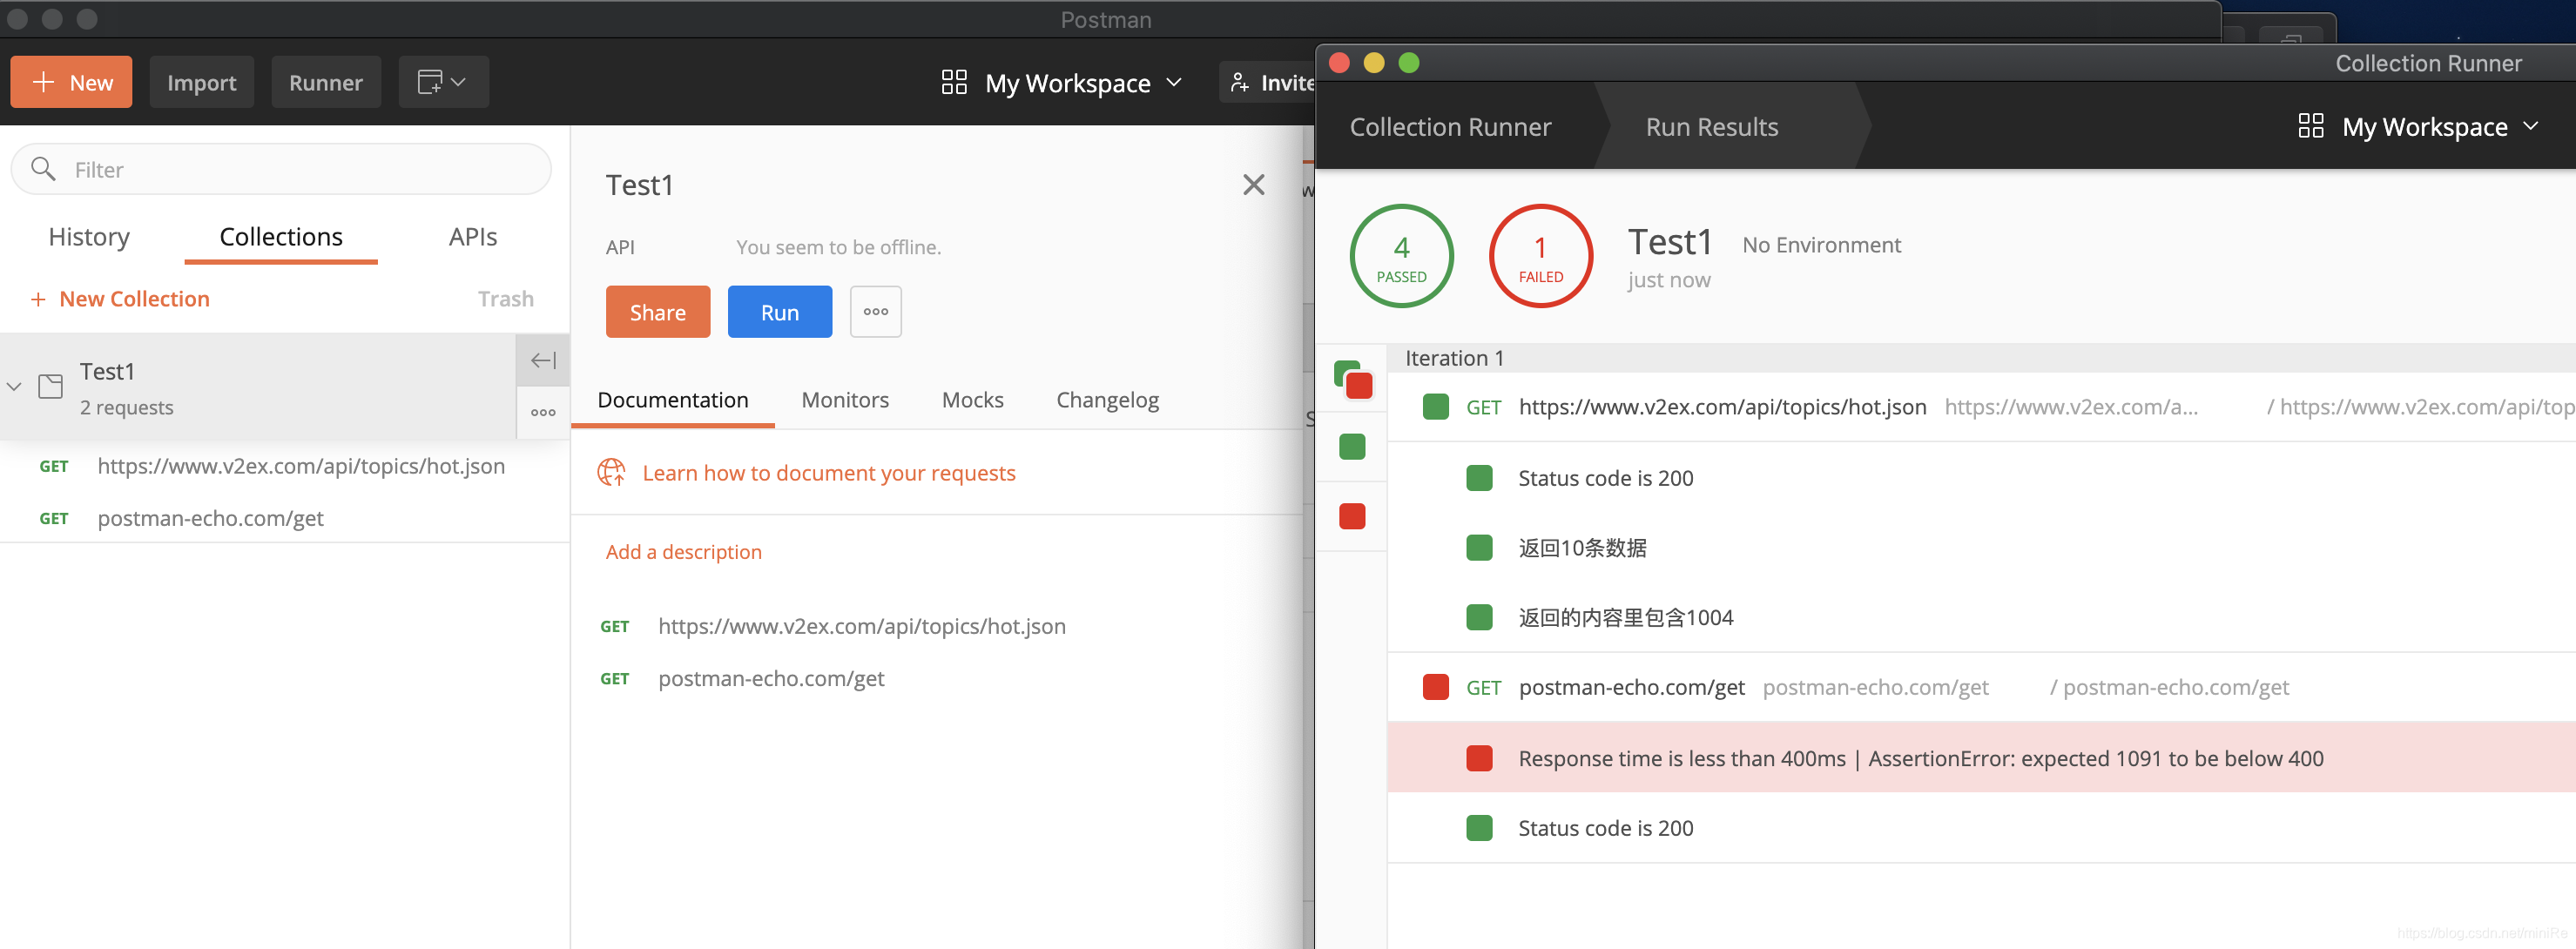Click the globe documentation icon

coord(611,472)
